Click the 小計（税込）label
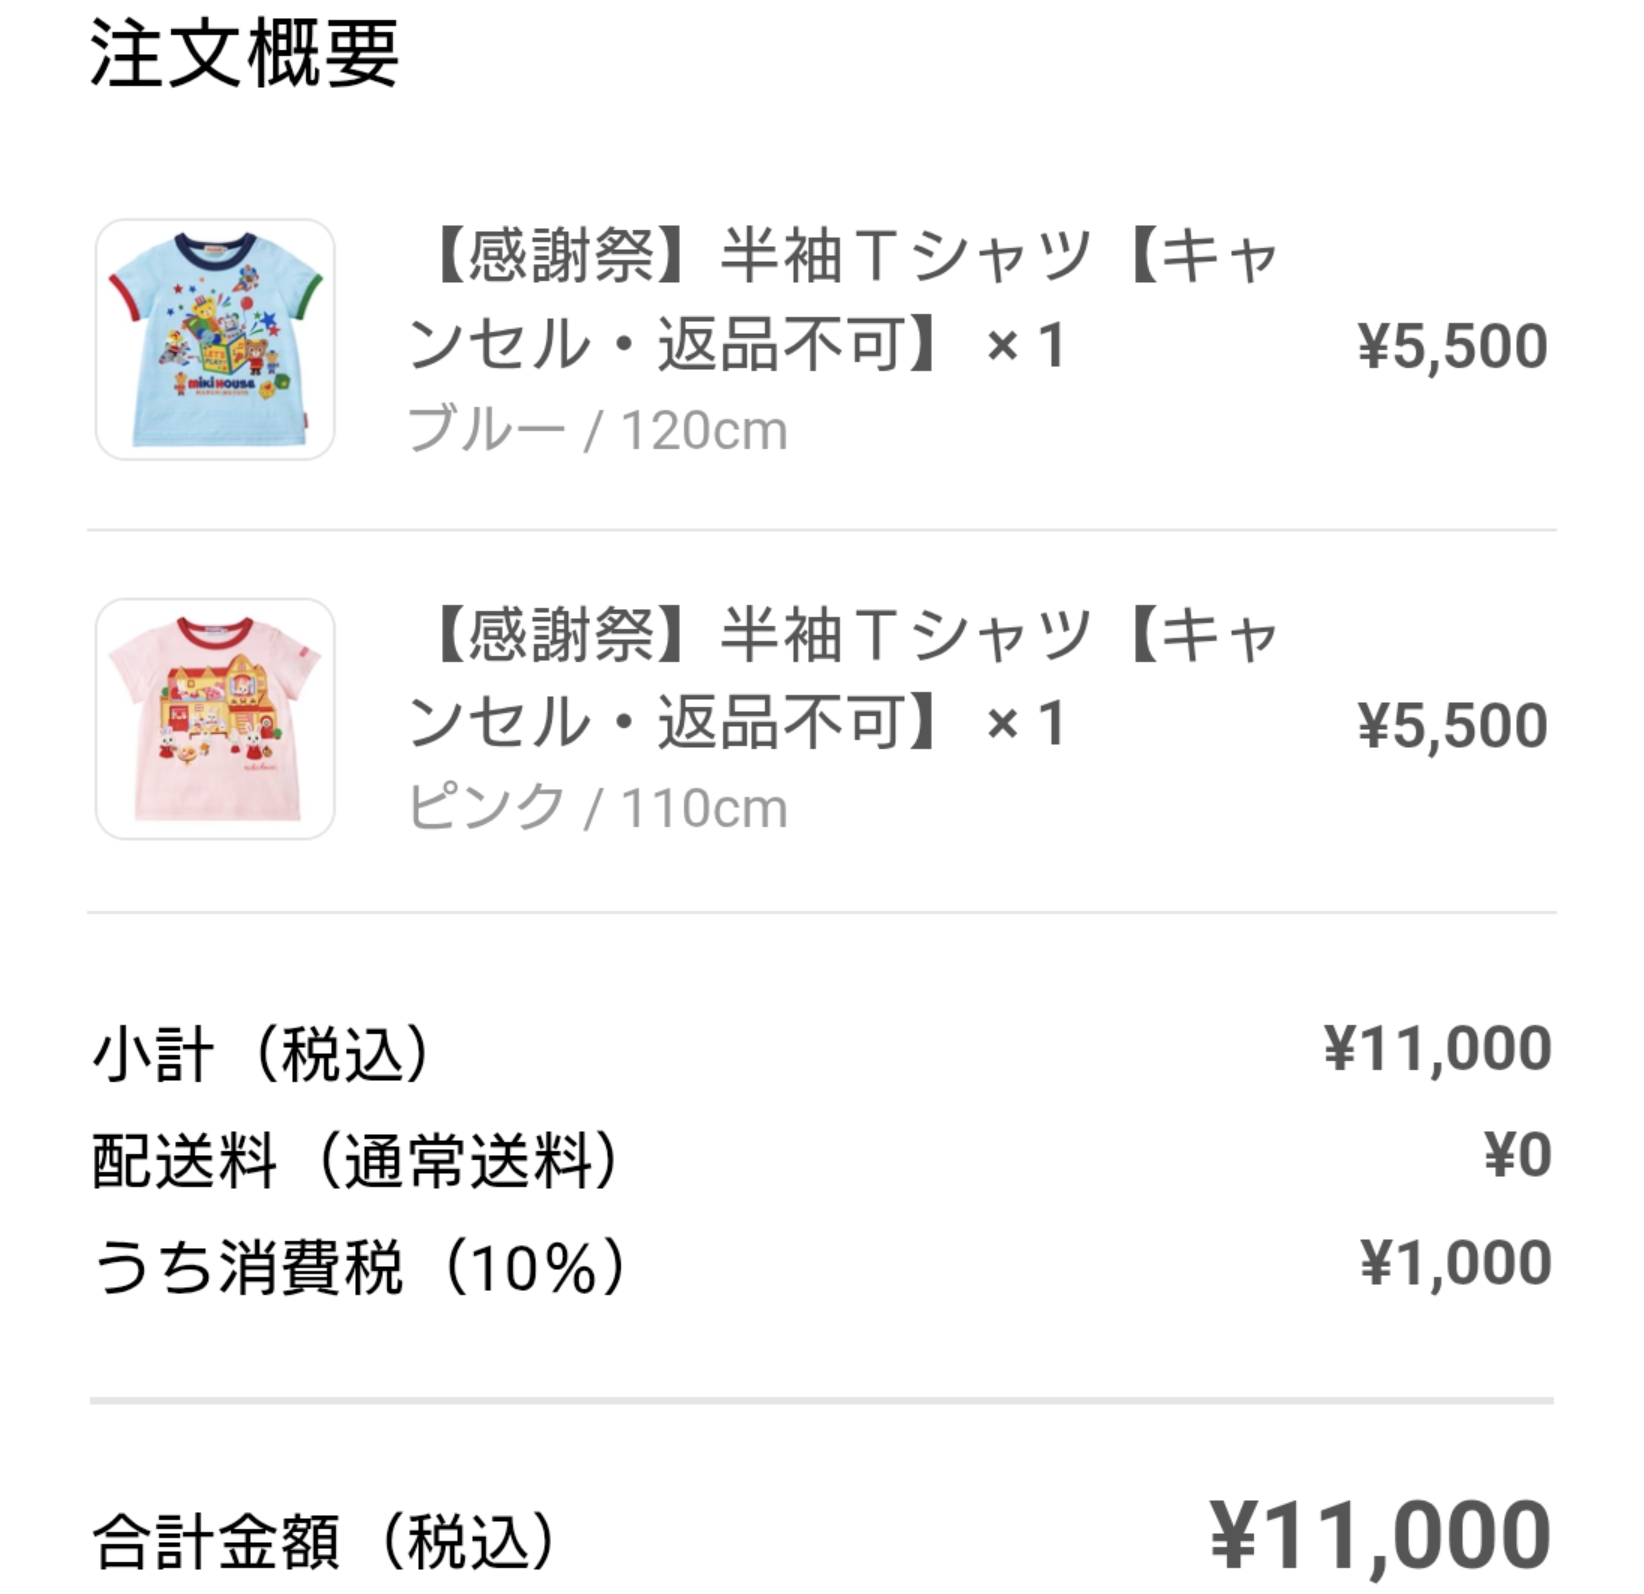This screenshot has width=1644, height=1594. click(x=262, y=1053)
